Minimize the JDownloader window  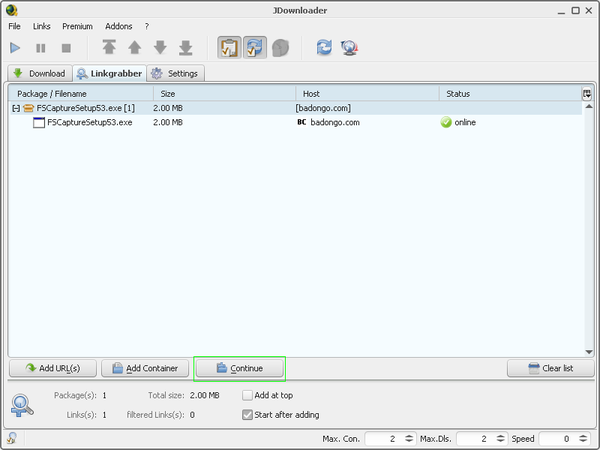561,11
